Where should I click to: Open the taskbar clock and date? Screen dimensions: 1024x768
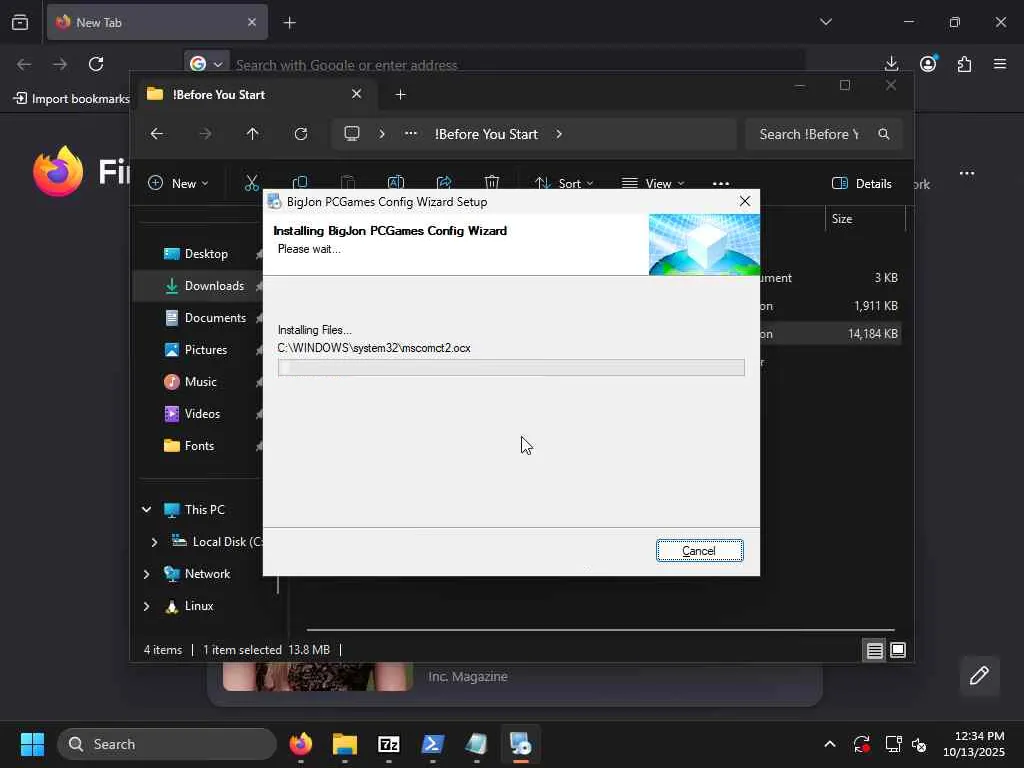coord(974,744)
